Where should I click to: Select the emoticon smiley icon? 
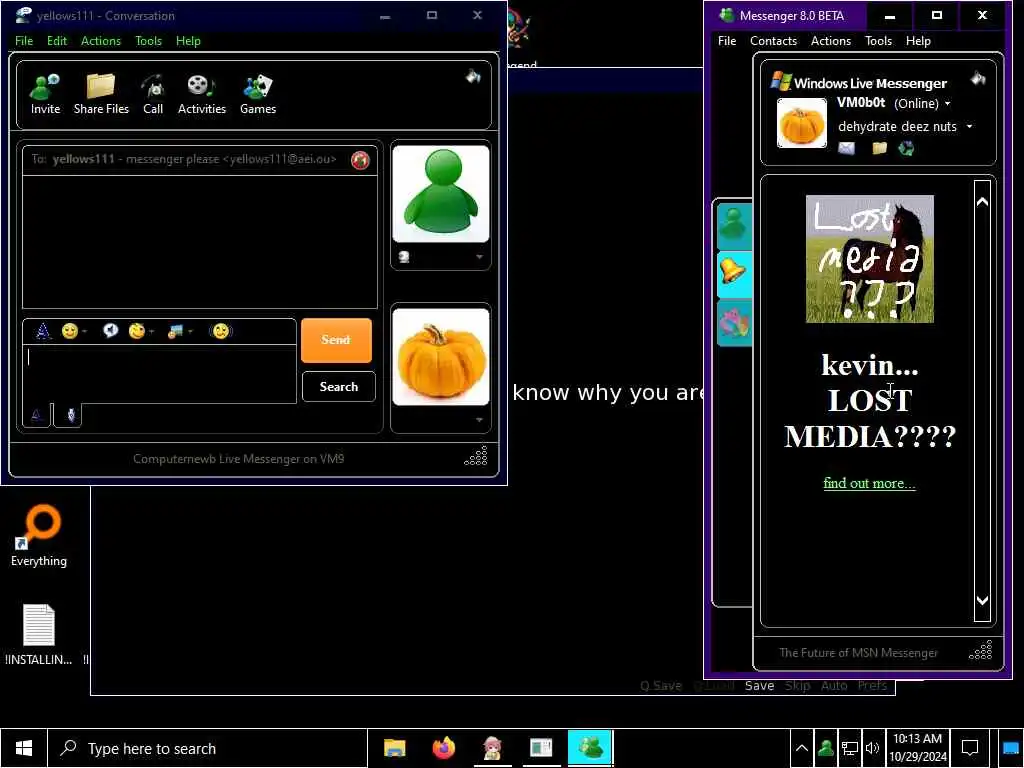tap(69, 331)
